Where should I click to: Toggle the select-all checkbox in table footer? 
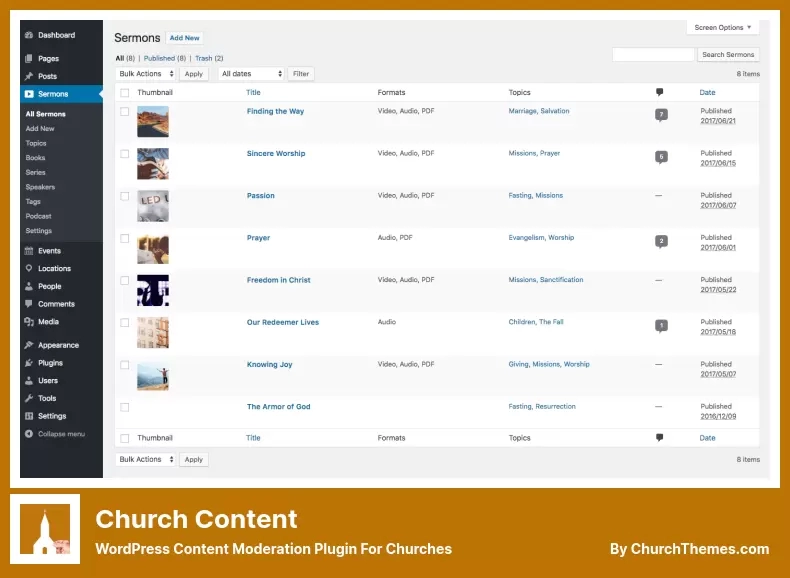(124, 438)
